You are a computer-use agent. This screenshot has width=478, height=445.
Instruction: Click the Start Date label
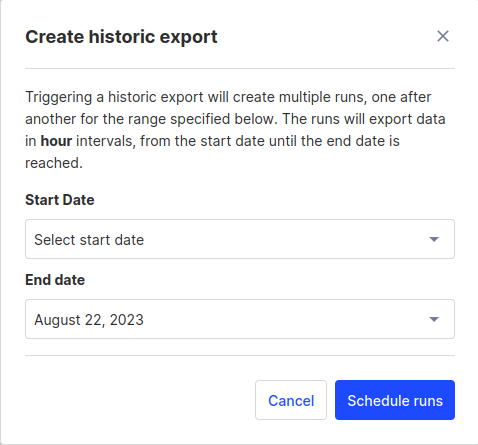click(60, 200)
